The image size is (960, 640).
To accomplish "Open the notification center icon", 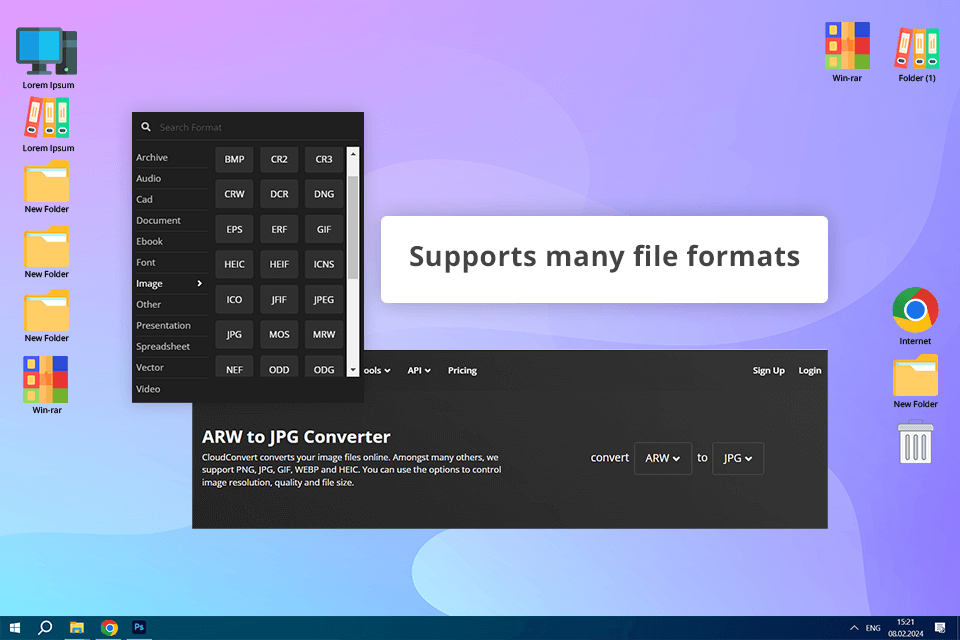I will pos(940,628).
